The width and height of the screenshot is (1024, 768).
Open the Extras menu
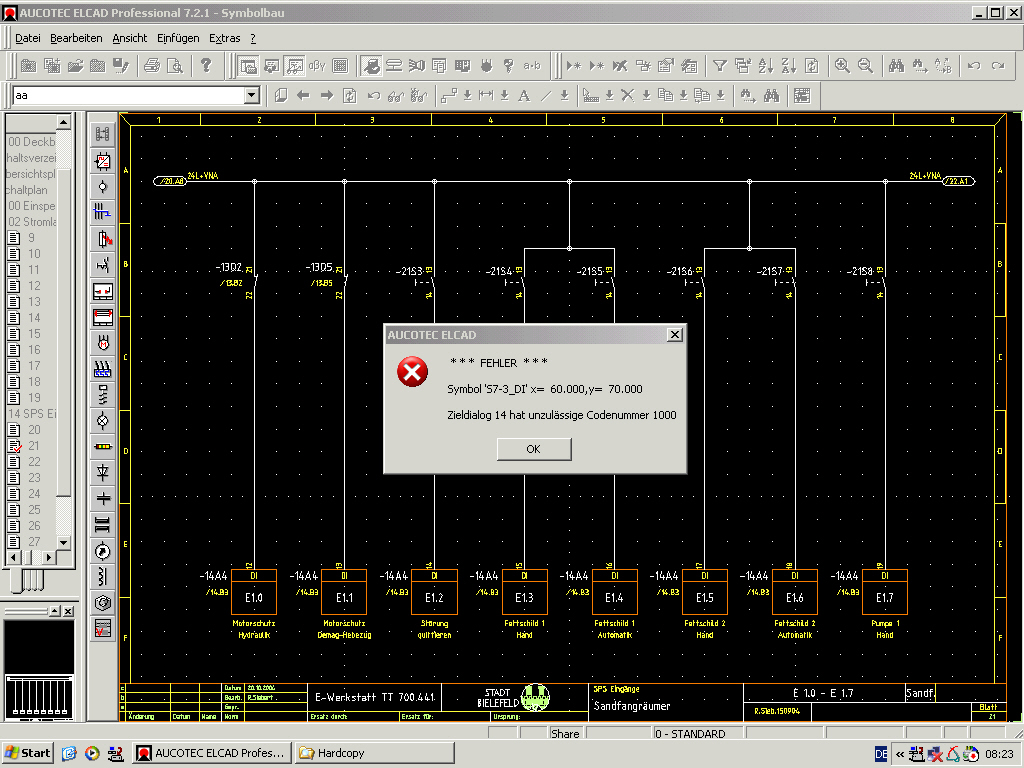(x=225, y=38)
